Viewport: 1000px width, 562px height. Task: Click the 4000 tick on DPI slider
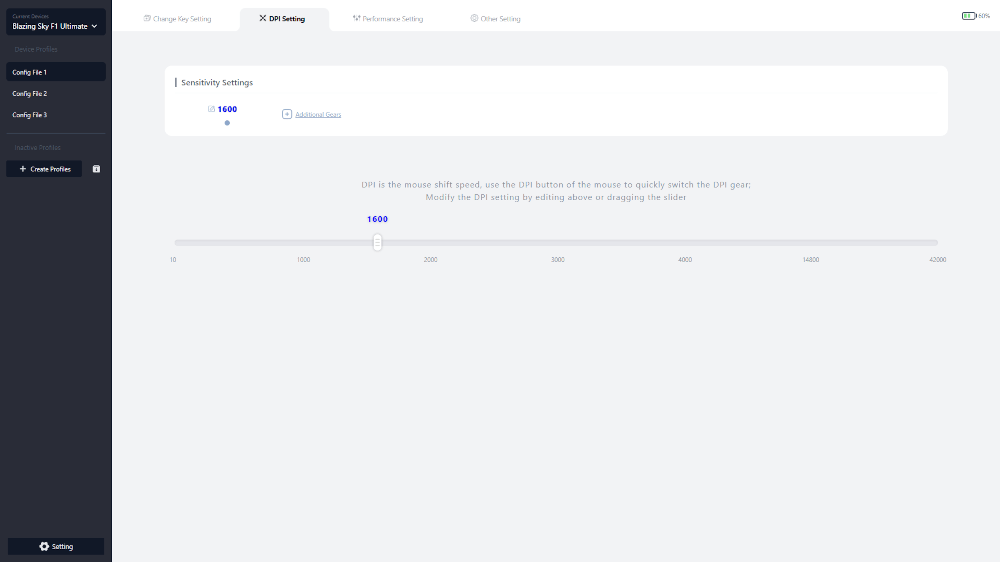(685, 260)
